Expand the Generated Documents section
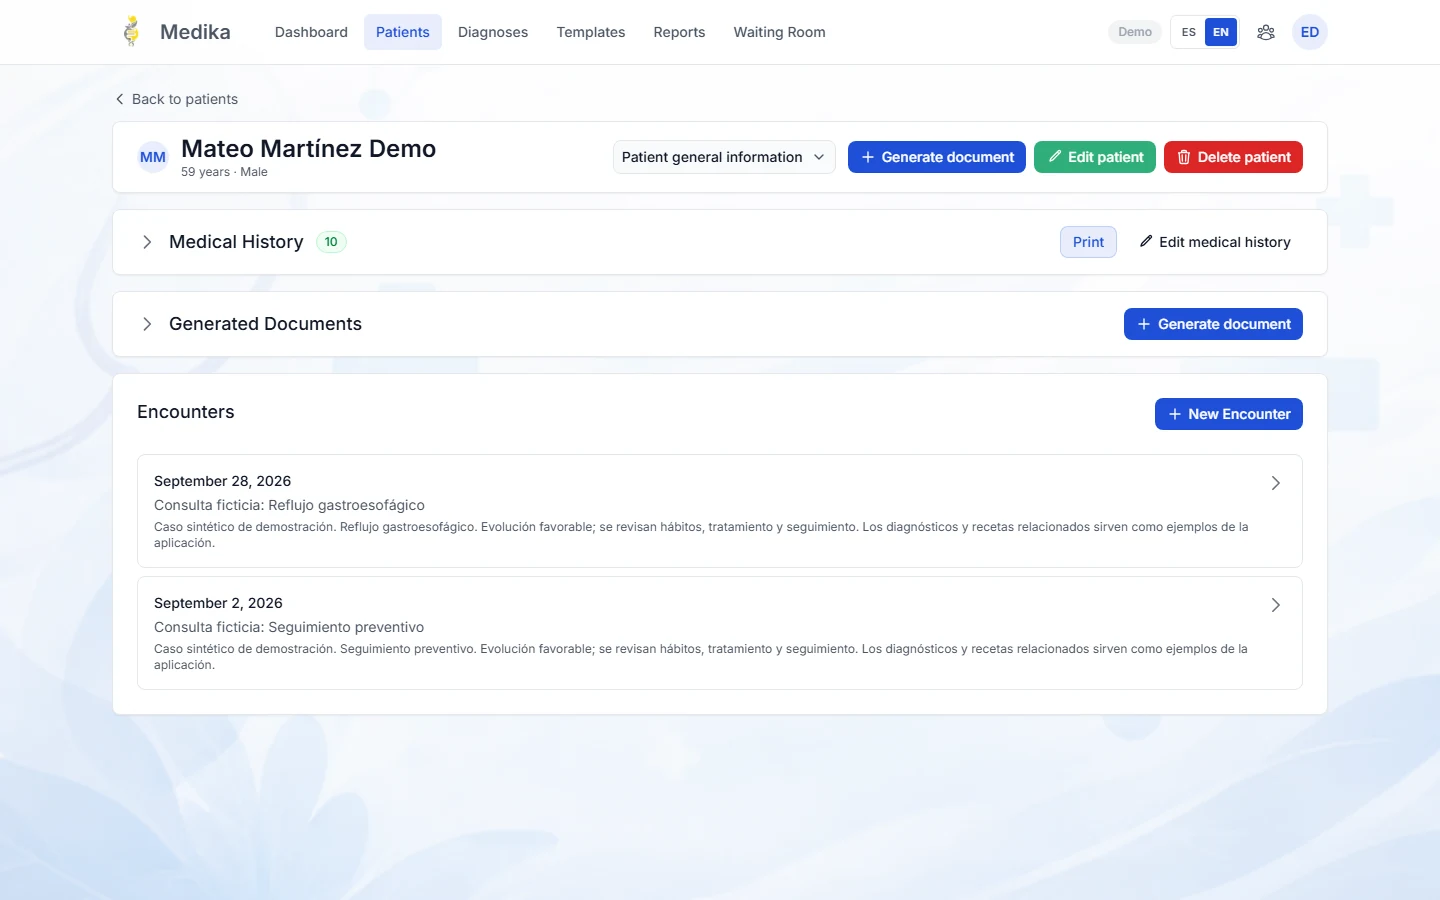 pyautogui.click(x=147, y=324)
